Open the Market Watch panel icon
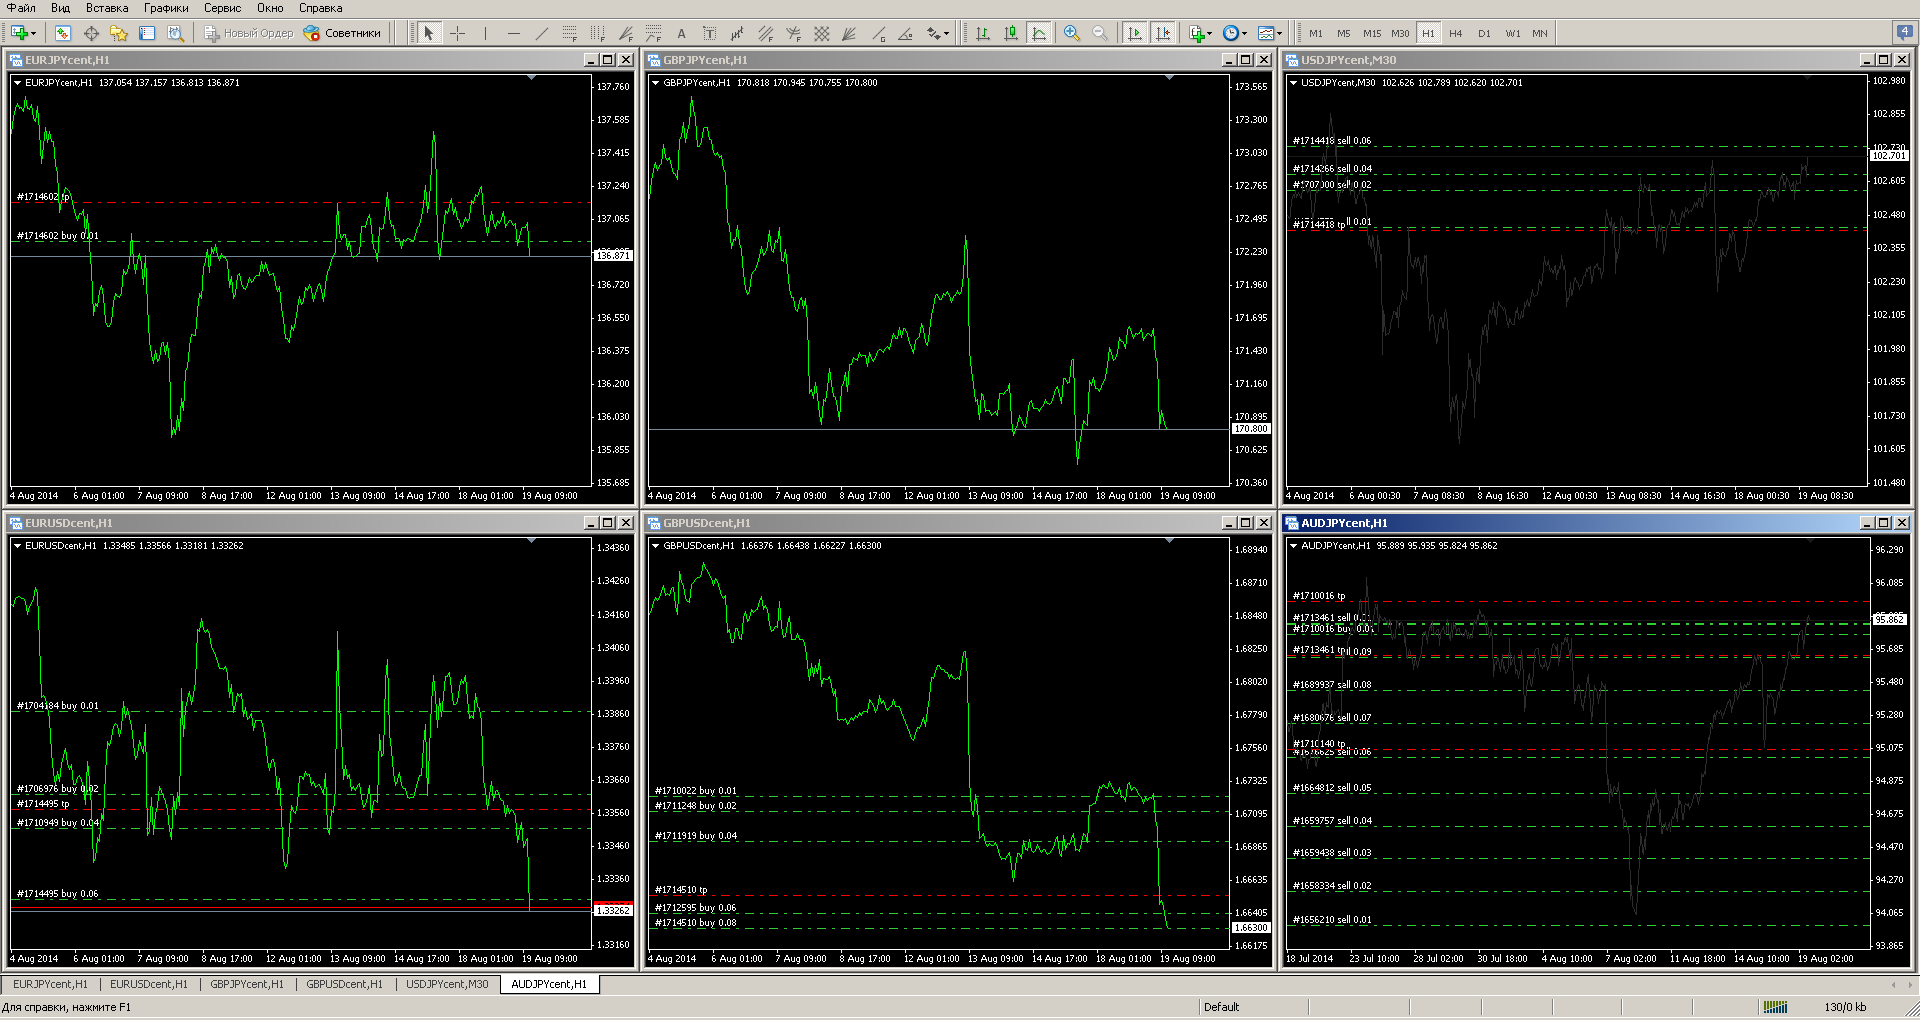This screenshot has width=1920, height=1020. pyautogui.click(x=63, y=33)
